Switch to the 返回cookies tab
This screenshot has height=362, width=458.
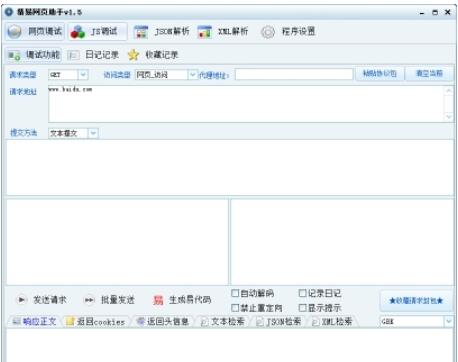[96, 322]
